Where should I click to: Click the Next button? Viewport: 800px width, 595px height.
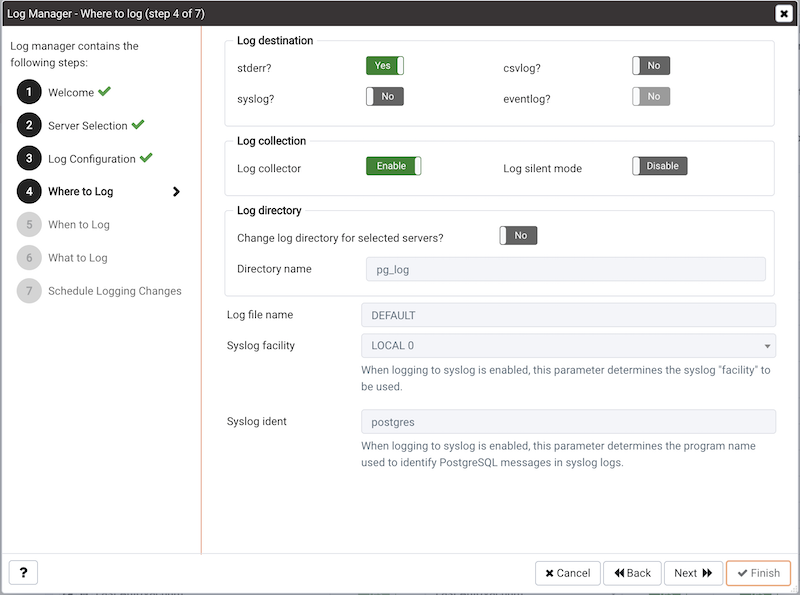[693, 573]
